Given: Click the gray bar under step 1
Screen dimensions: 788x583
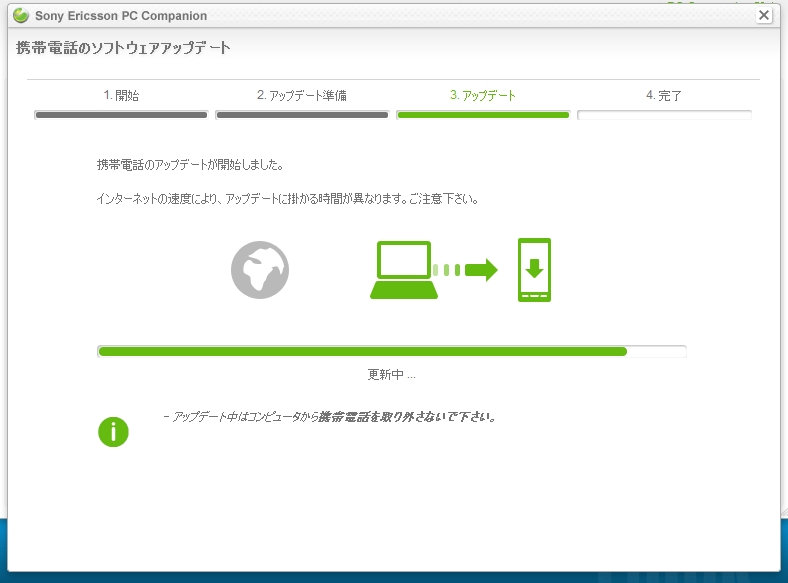Looking at the screenshot, I should tap(121, 115).
